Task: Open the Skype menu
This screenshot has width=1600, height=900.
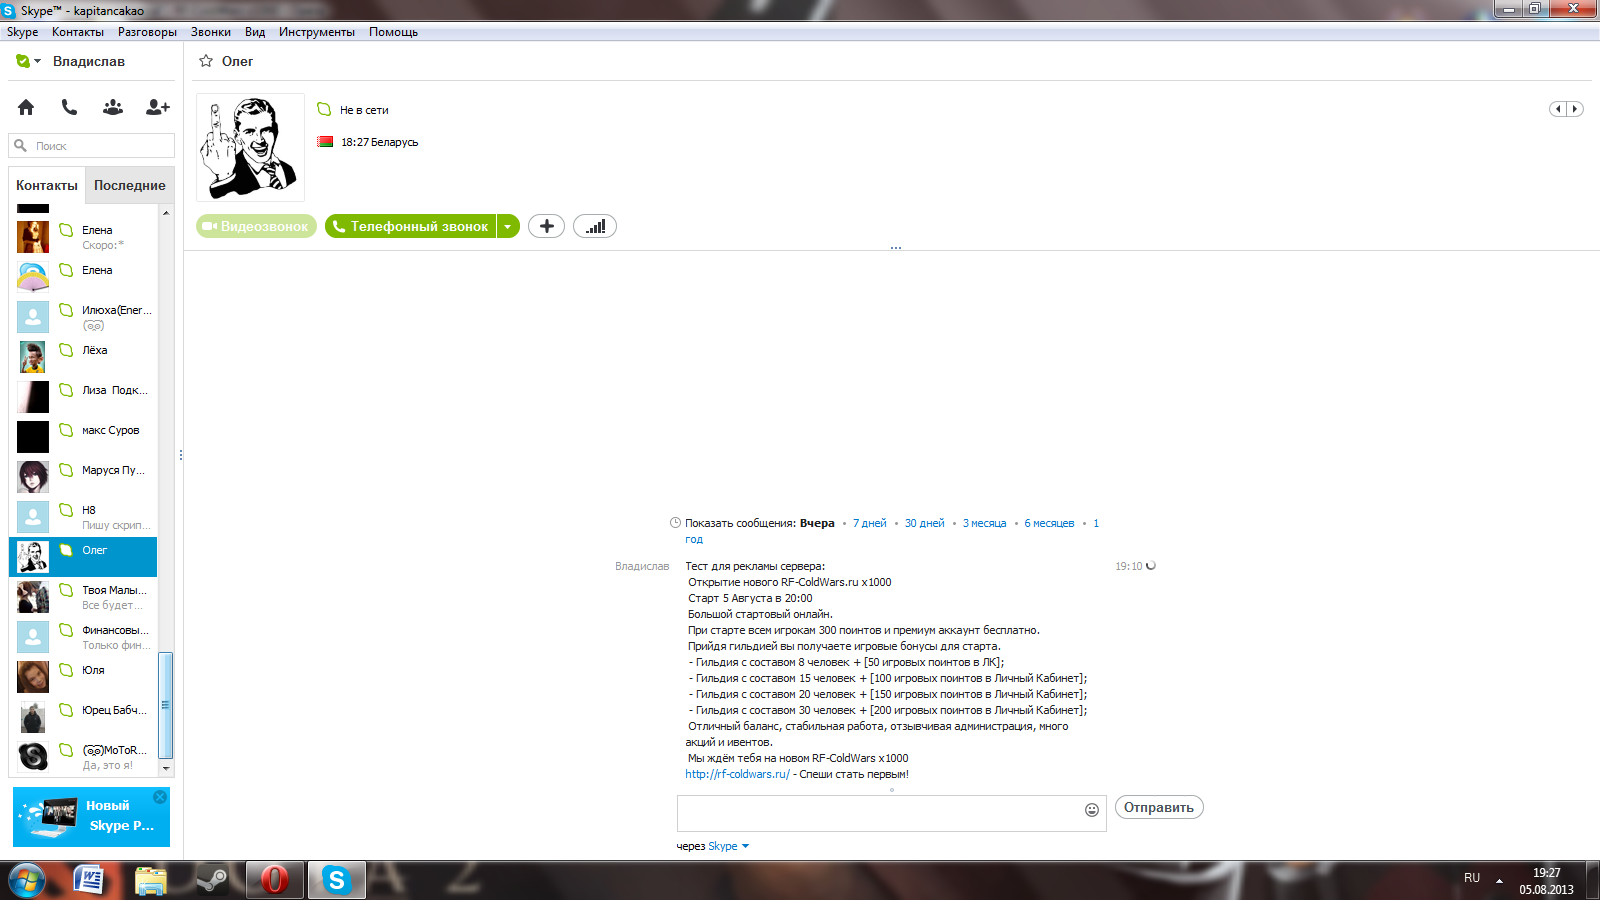Action: pos(22,32)
